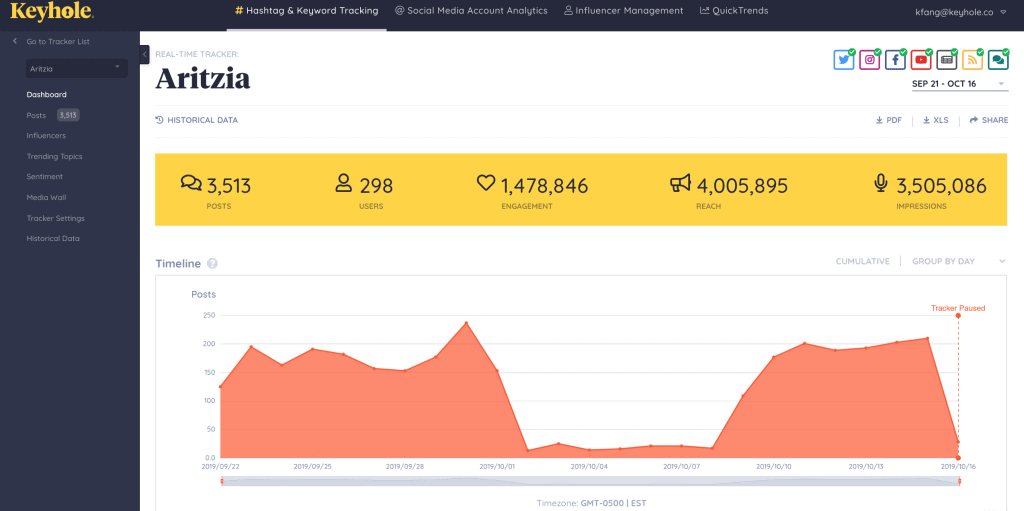The width and height of the screenshot is (1024, 511).
Task: Open Historical Data in the sidebar
Action: (53, 239)
